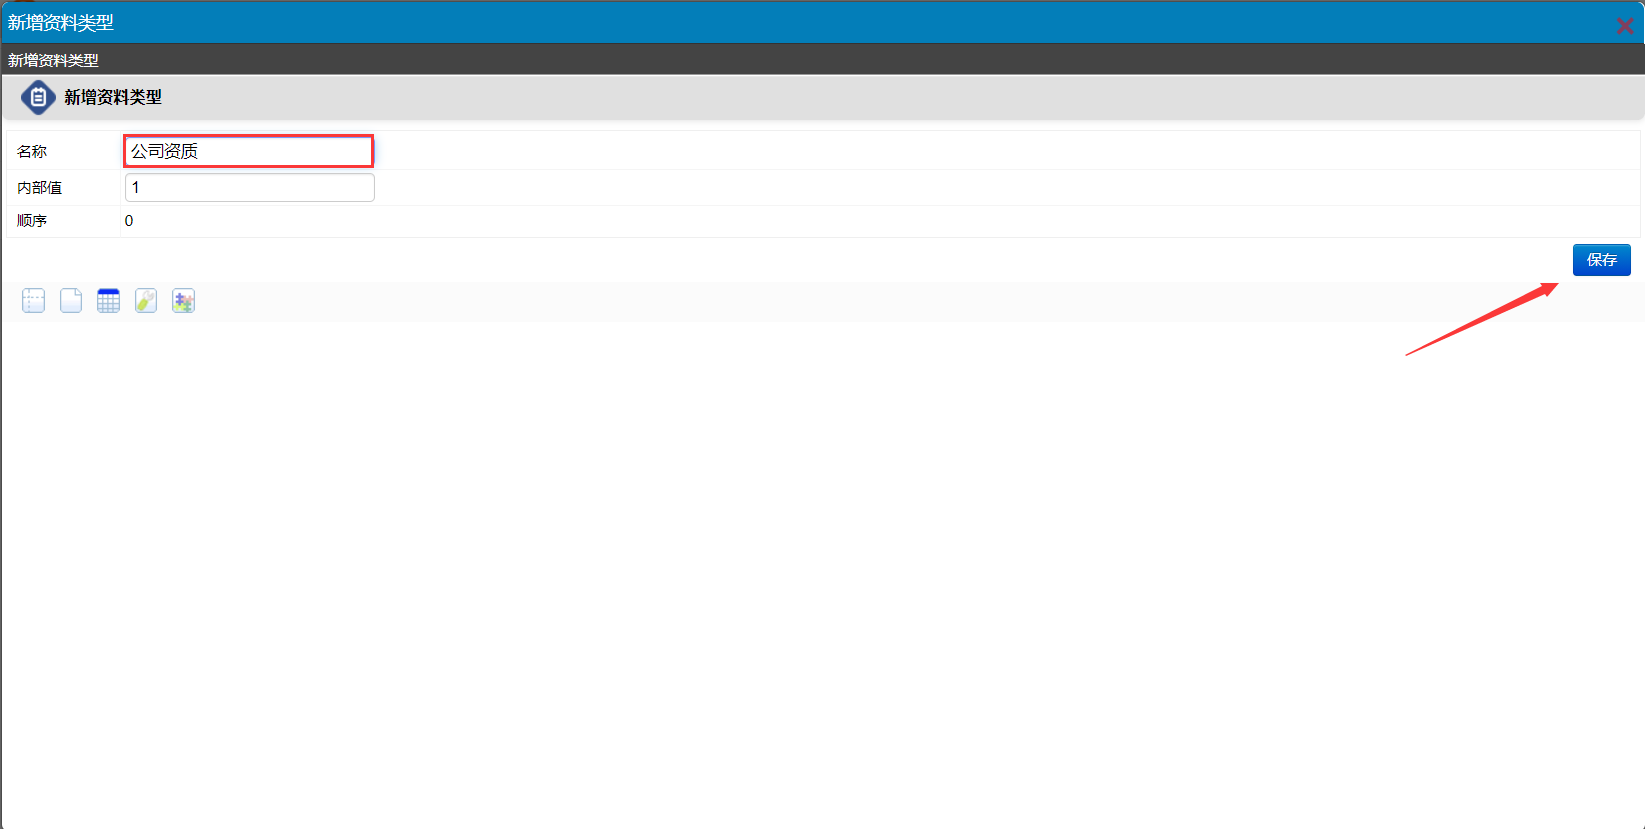The image size is (1645, 829).
Task: Click the blue clipboard icon beside the heading
Action: coord(38,97)
